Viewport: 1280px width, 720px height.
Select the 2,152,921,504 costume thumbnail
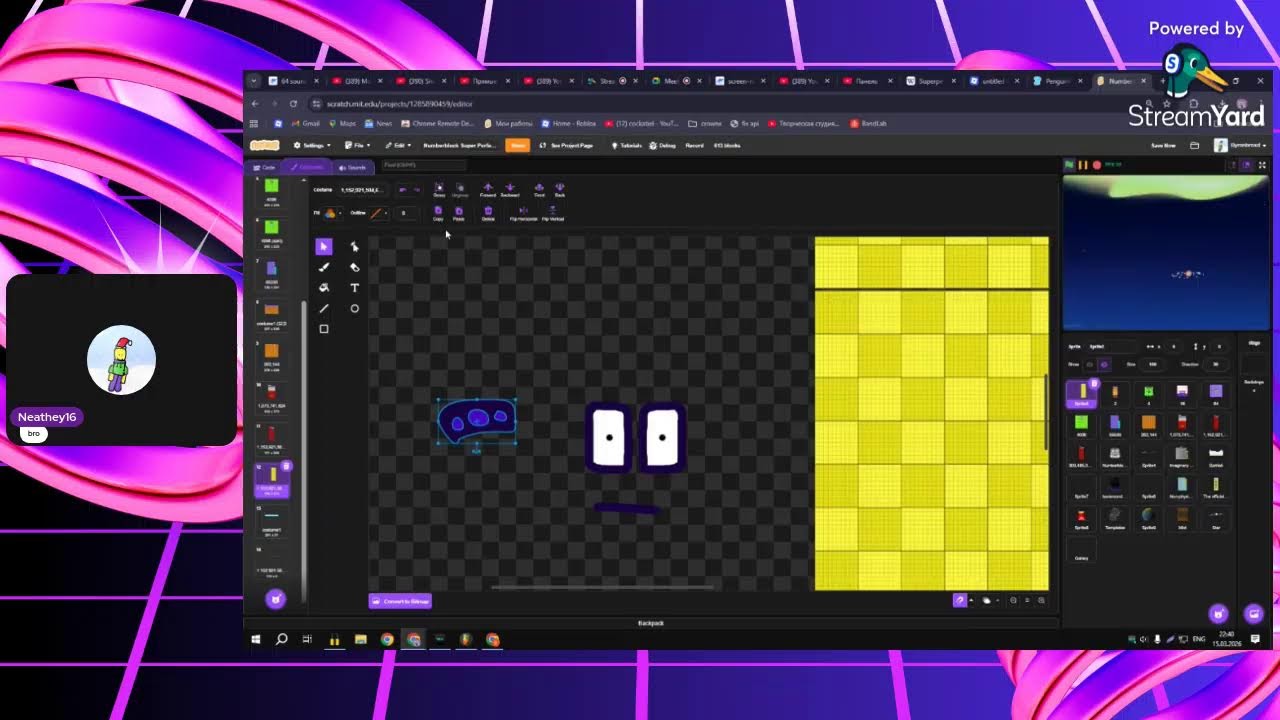[272, 480]
